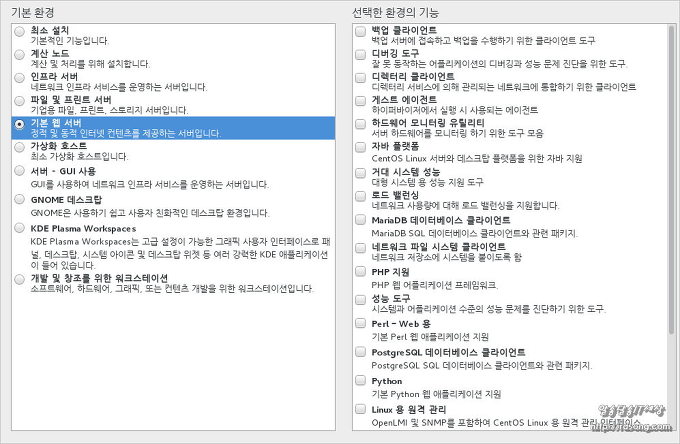Toggle the MariaDB 데이터베이스 클라이언트 checkbox
680x444 pixels.
[x=359, y=221]
